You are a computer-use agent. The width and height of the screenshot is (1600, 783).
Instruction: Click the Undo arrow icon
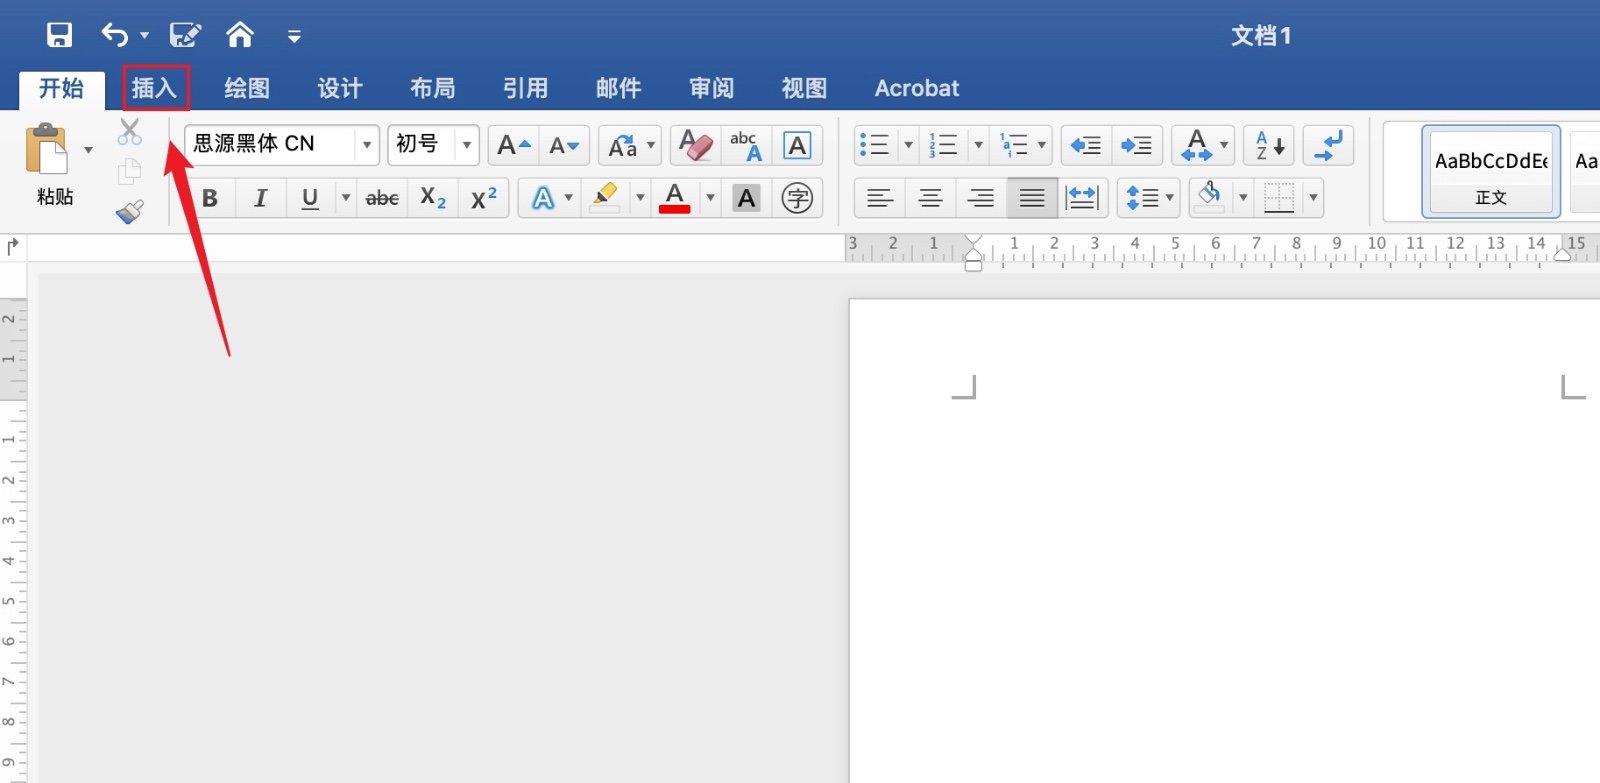point(114,36)
